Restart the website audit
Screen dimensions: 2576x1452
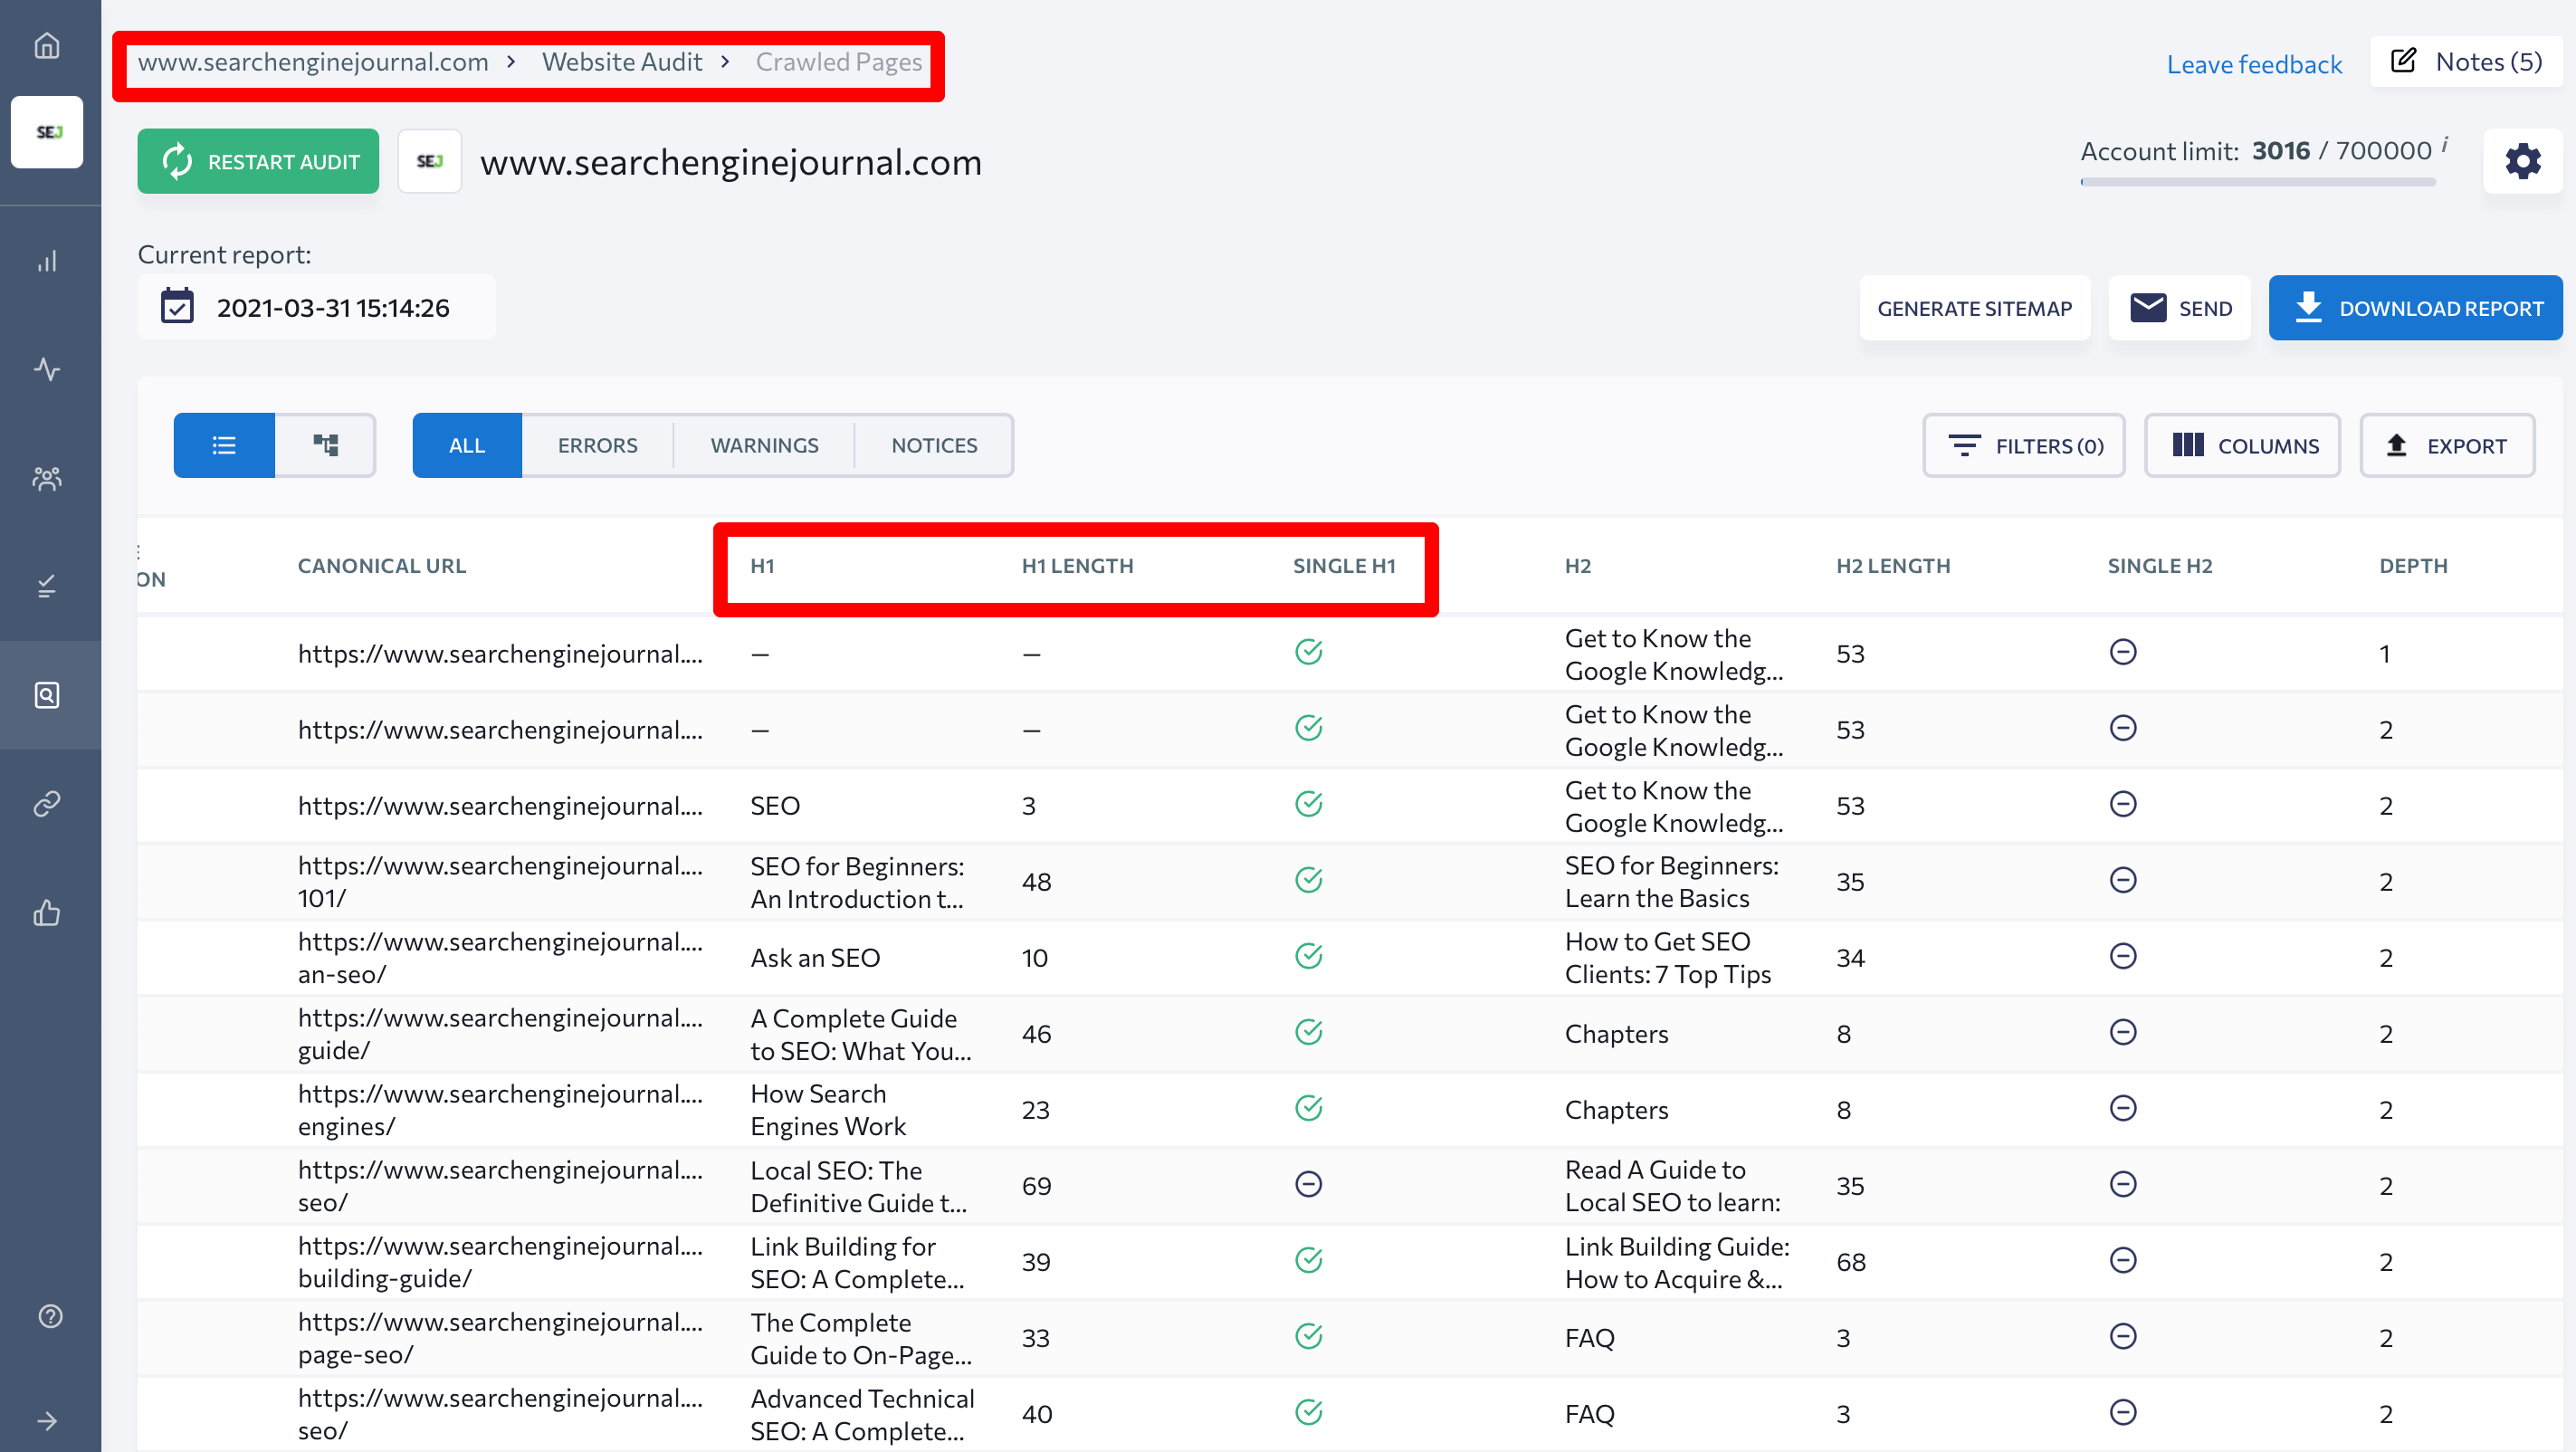(258, 161)
